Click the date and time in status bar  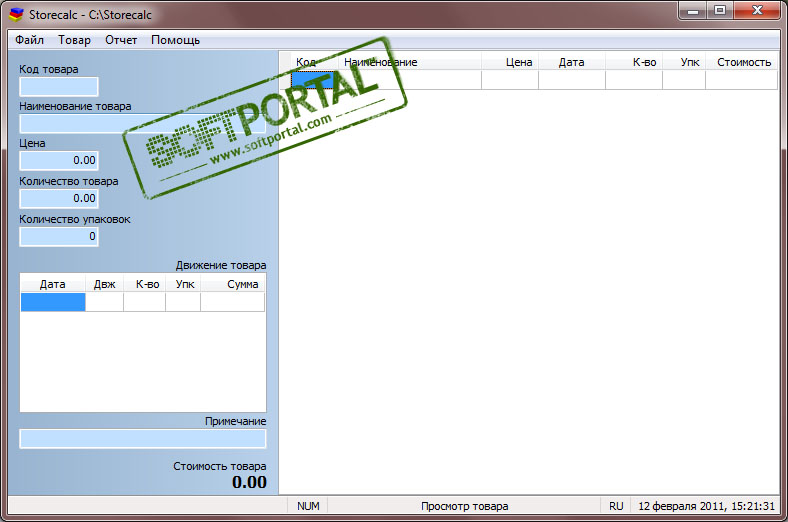click(706, 506)
